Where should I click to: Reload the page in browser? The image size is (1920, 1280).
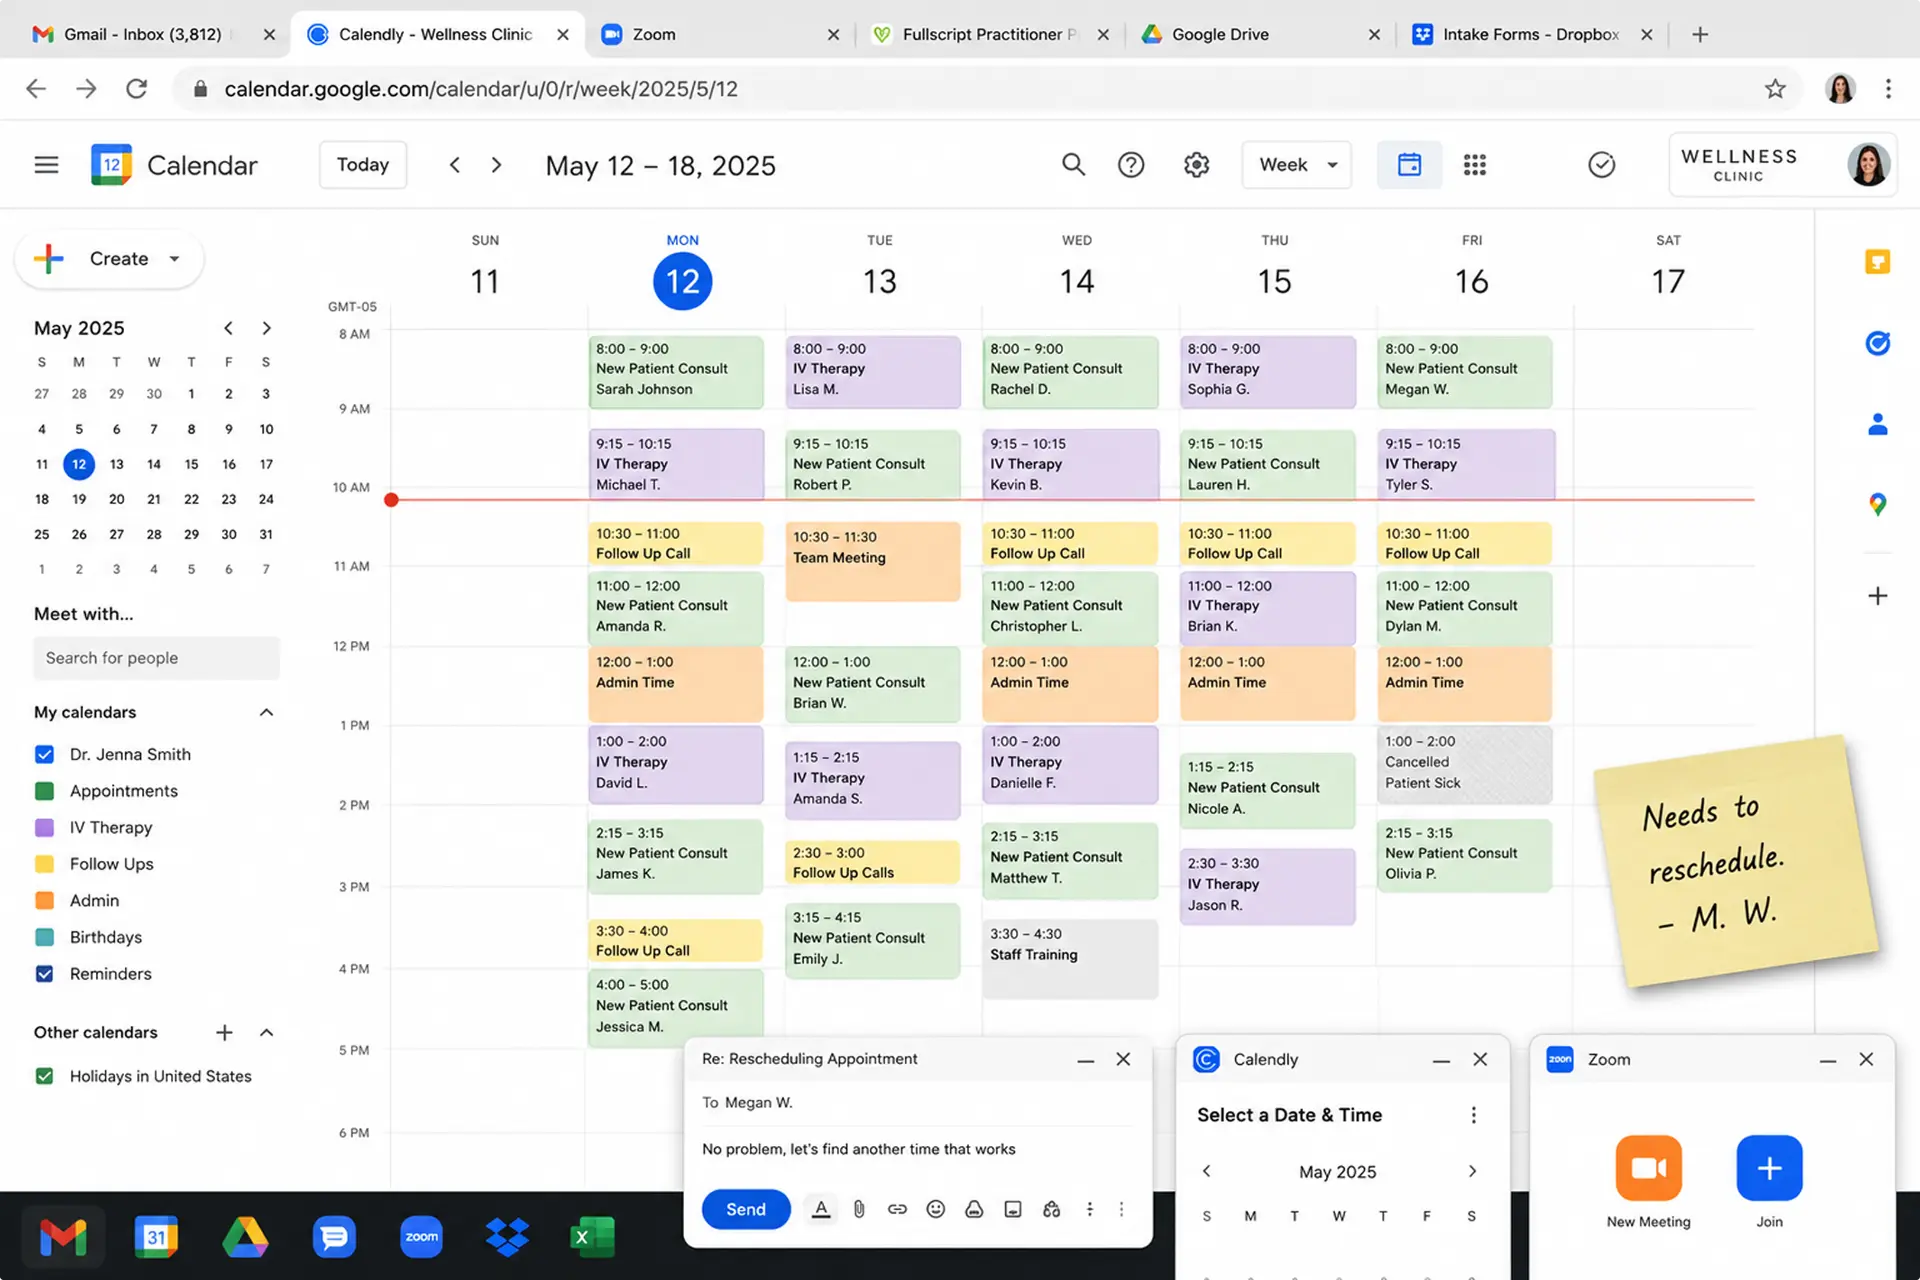point(137,89)
